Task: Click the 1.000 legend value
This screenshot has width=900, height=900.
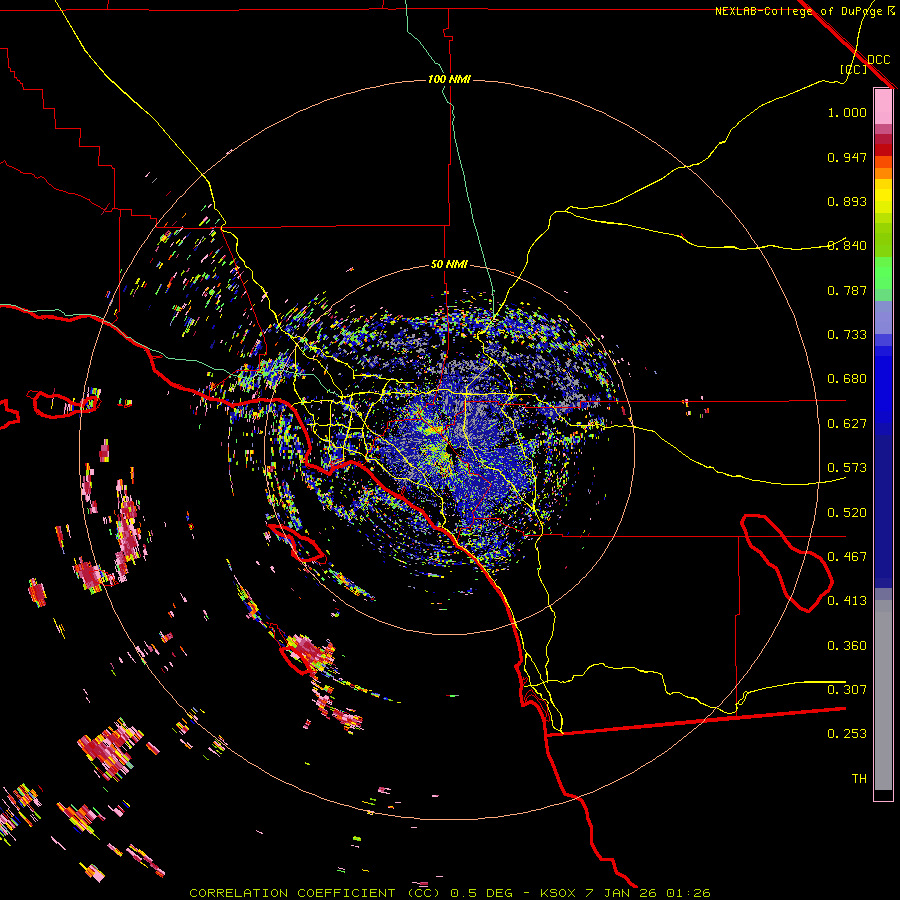Action: click(847, 112)
